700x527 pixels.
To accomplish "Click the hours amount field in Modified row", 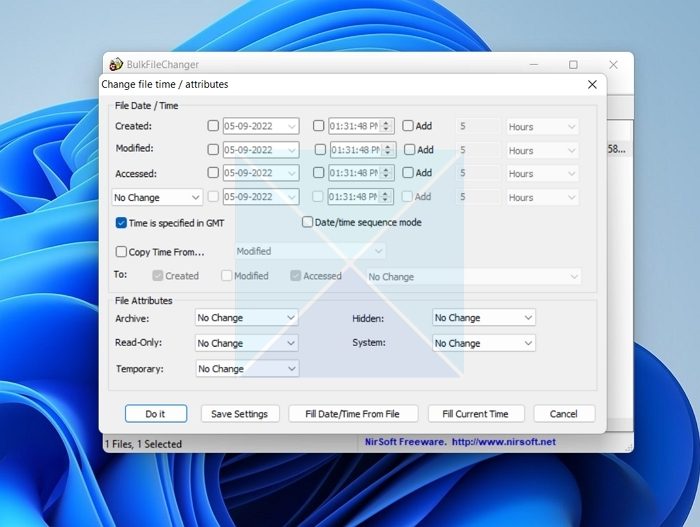I will (477, 150).
